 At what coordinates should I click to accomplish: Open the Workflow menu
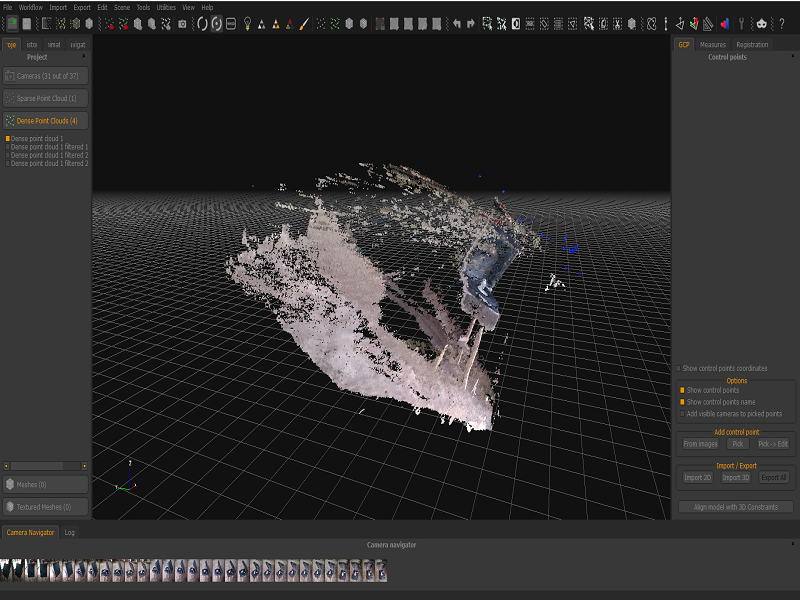click(x=31, y=8)
